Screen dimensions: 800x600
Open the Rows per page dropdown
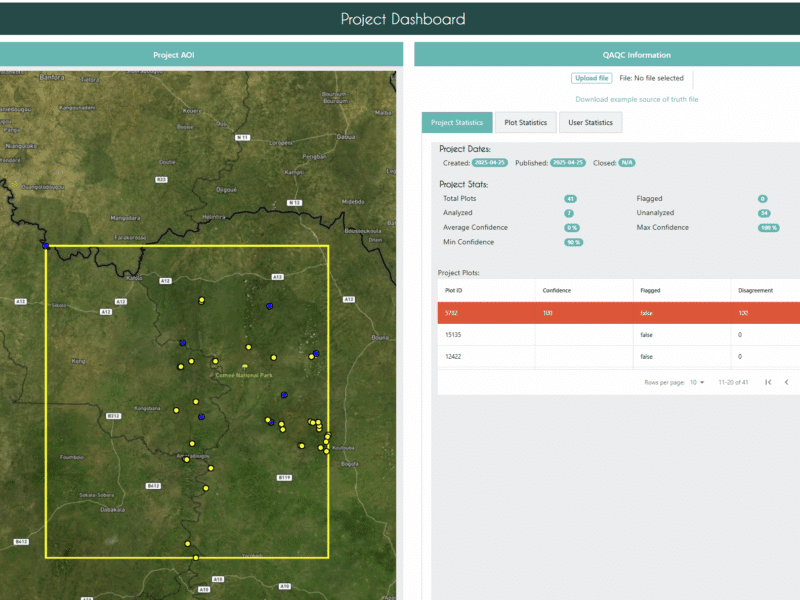coord(697,382)
